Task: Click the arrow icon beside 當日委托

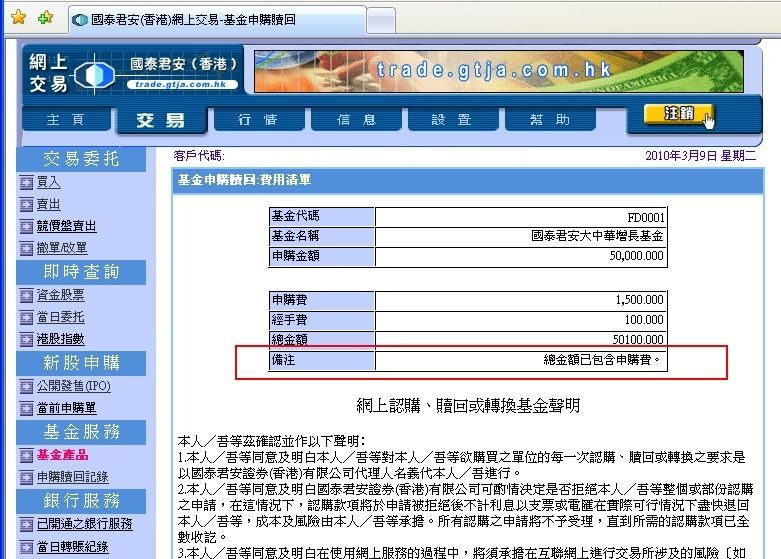Action: click(x=26, y=318)
